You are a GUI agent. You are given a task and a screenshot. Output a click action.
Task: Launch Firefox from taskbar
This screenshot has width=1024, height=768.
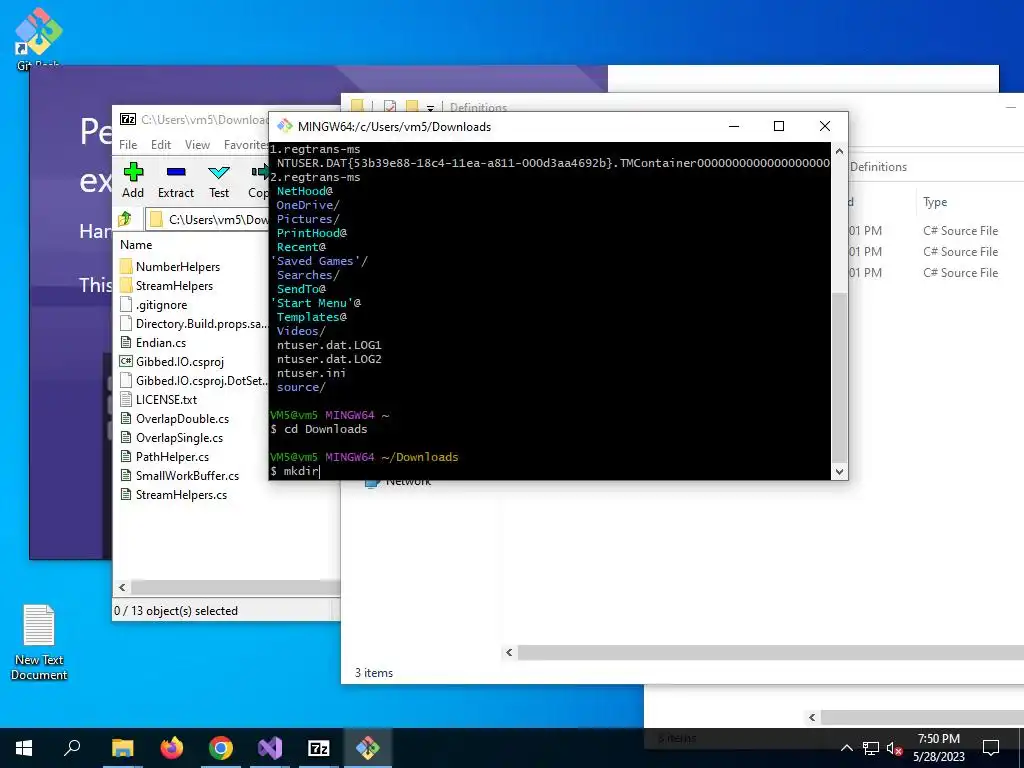(172, 748)
